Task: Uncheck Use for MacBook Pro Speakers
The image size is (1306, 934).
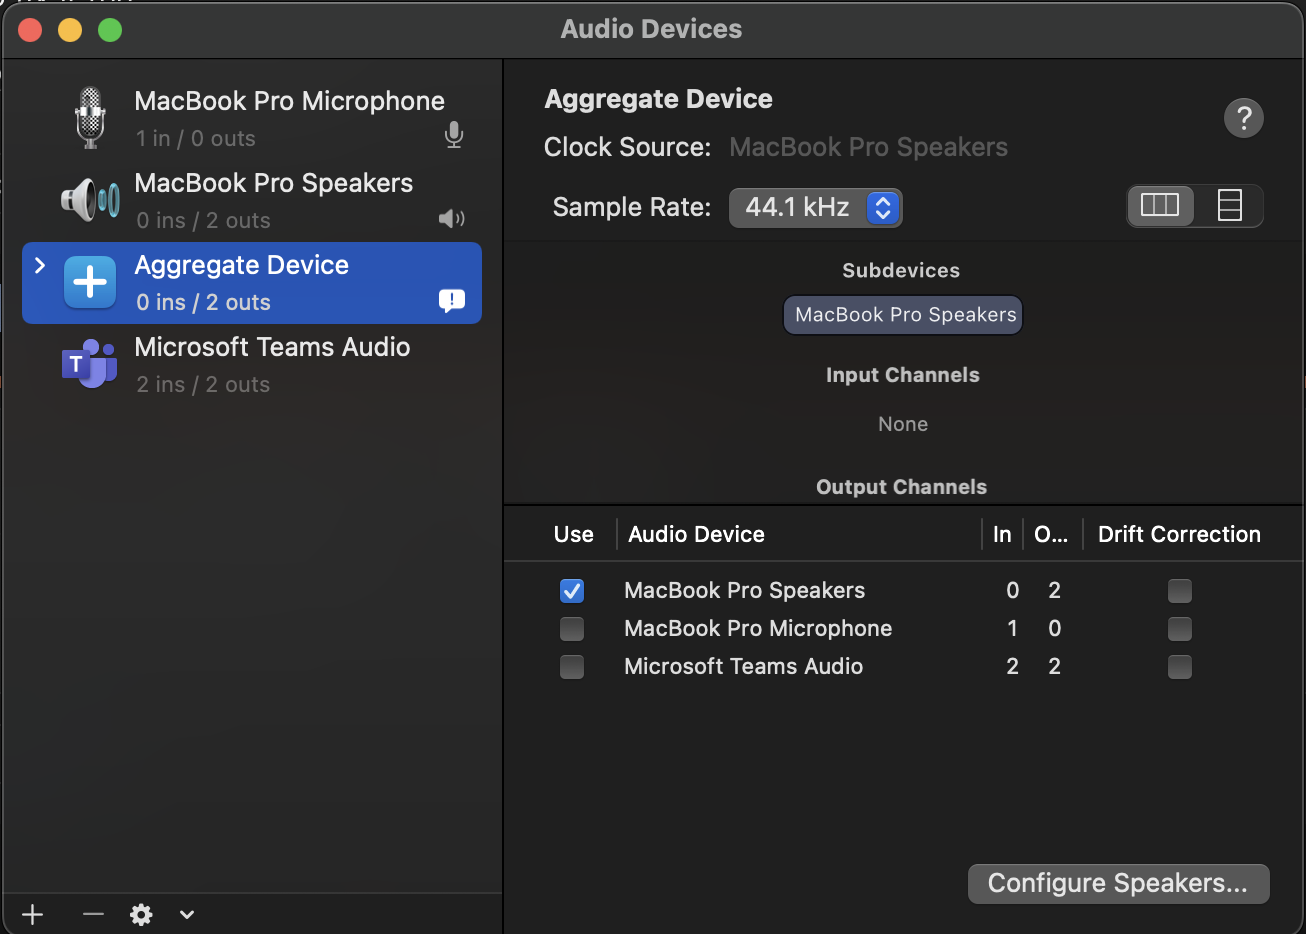Action: tap(572, 591)
